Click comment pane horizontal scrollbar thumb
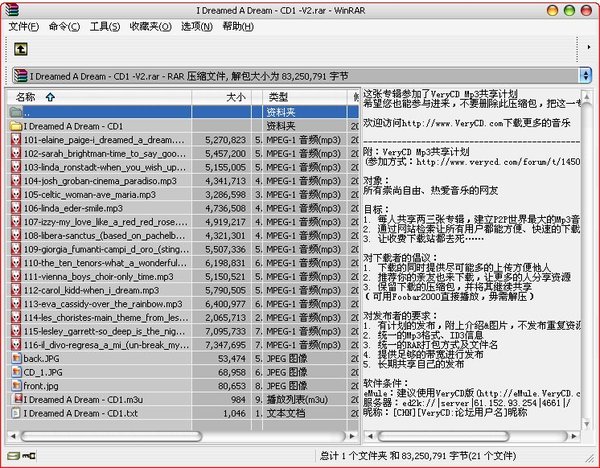The image size is (600, 468). pos(443,436)
